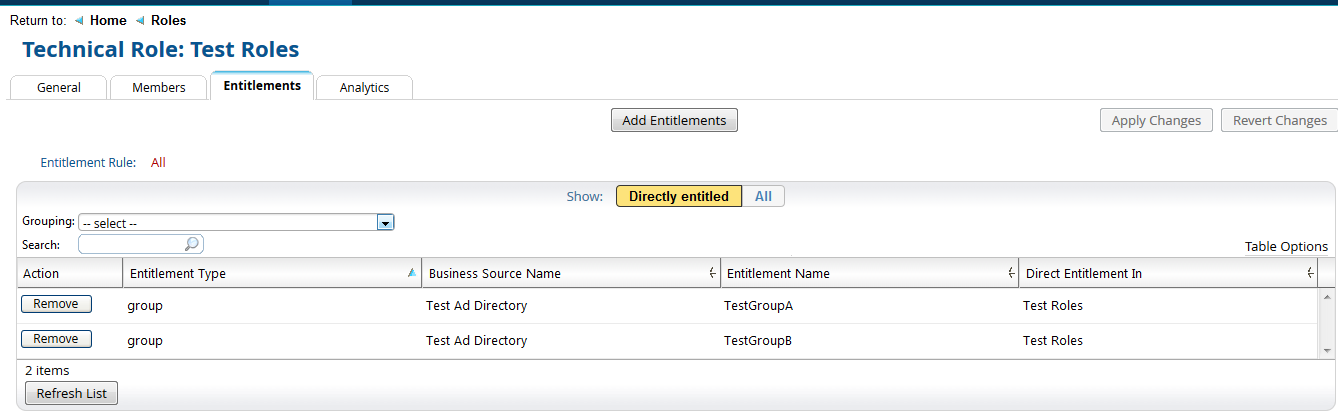
Task: Sort by Entitlement Type column arrow
Action: 412,273
